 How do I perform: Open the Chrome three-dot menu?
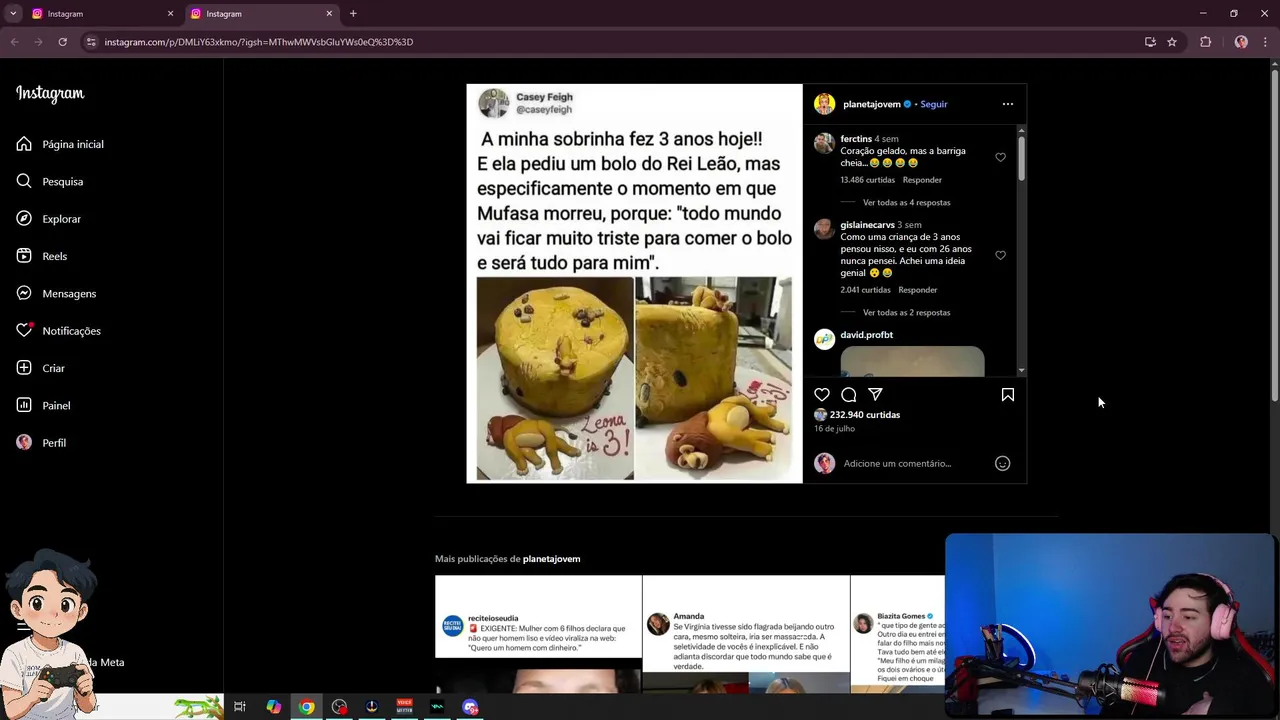tap(1265, 42)
